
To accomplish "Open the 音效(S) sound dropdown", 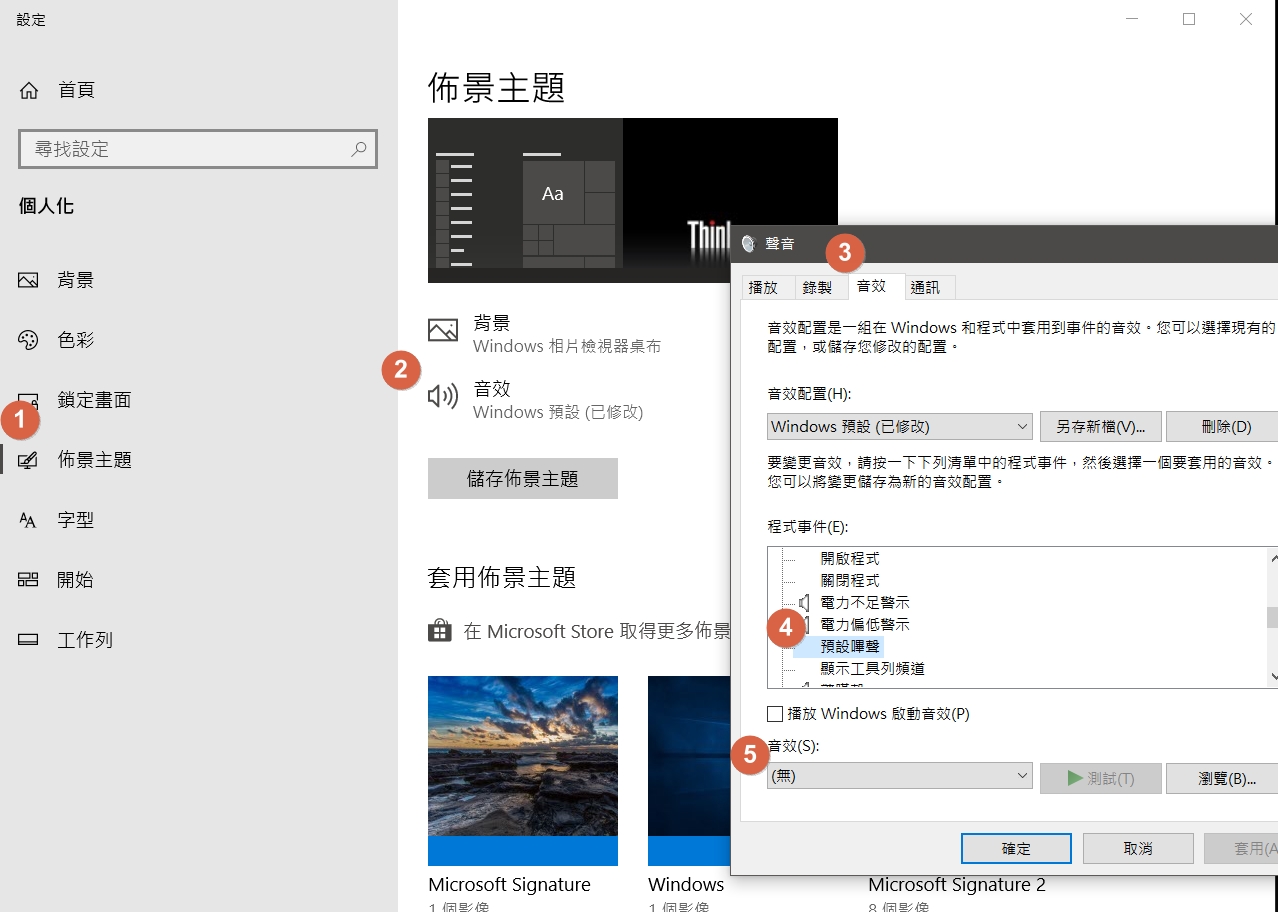I will click(900, 776).
